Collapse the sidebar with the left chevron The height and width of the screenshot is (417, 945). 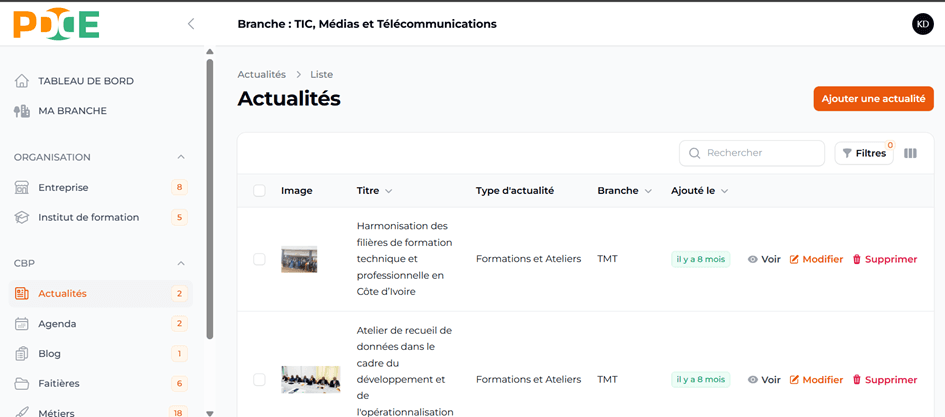(x=191, y=24)
